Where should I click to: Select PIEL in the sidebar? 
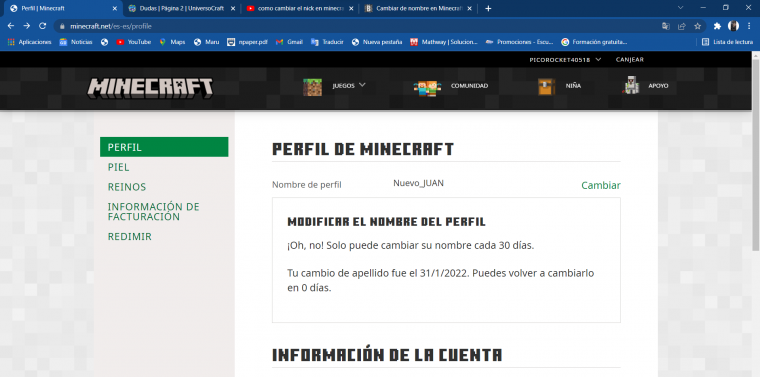[118, 167]
